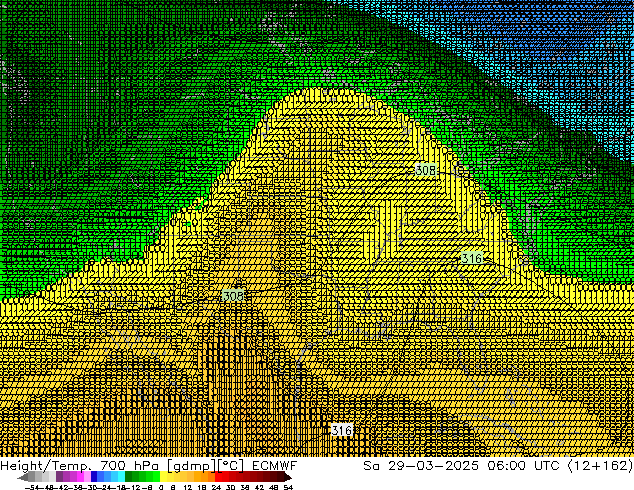The width and height of the screenshot is (634, 490).
Task: Select the light pink legend swatch
Action: coord(87,477)
